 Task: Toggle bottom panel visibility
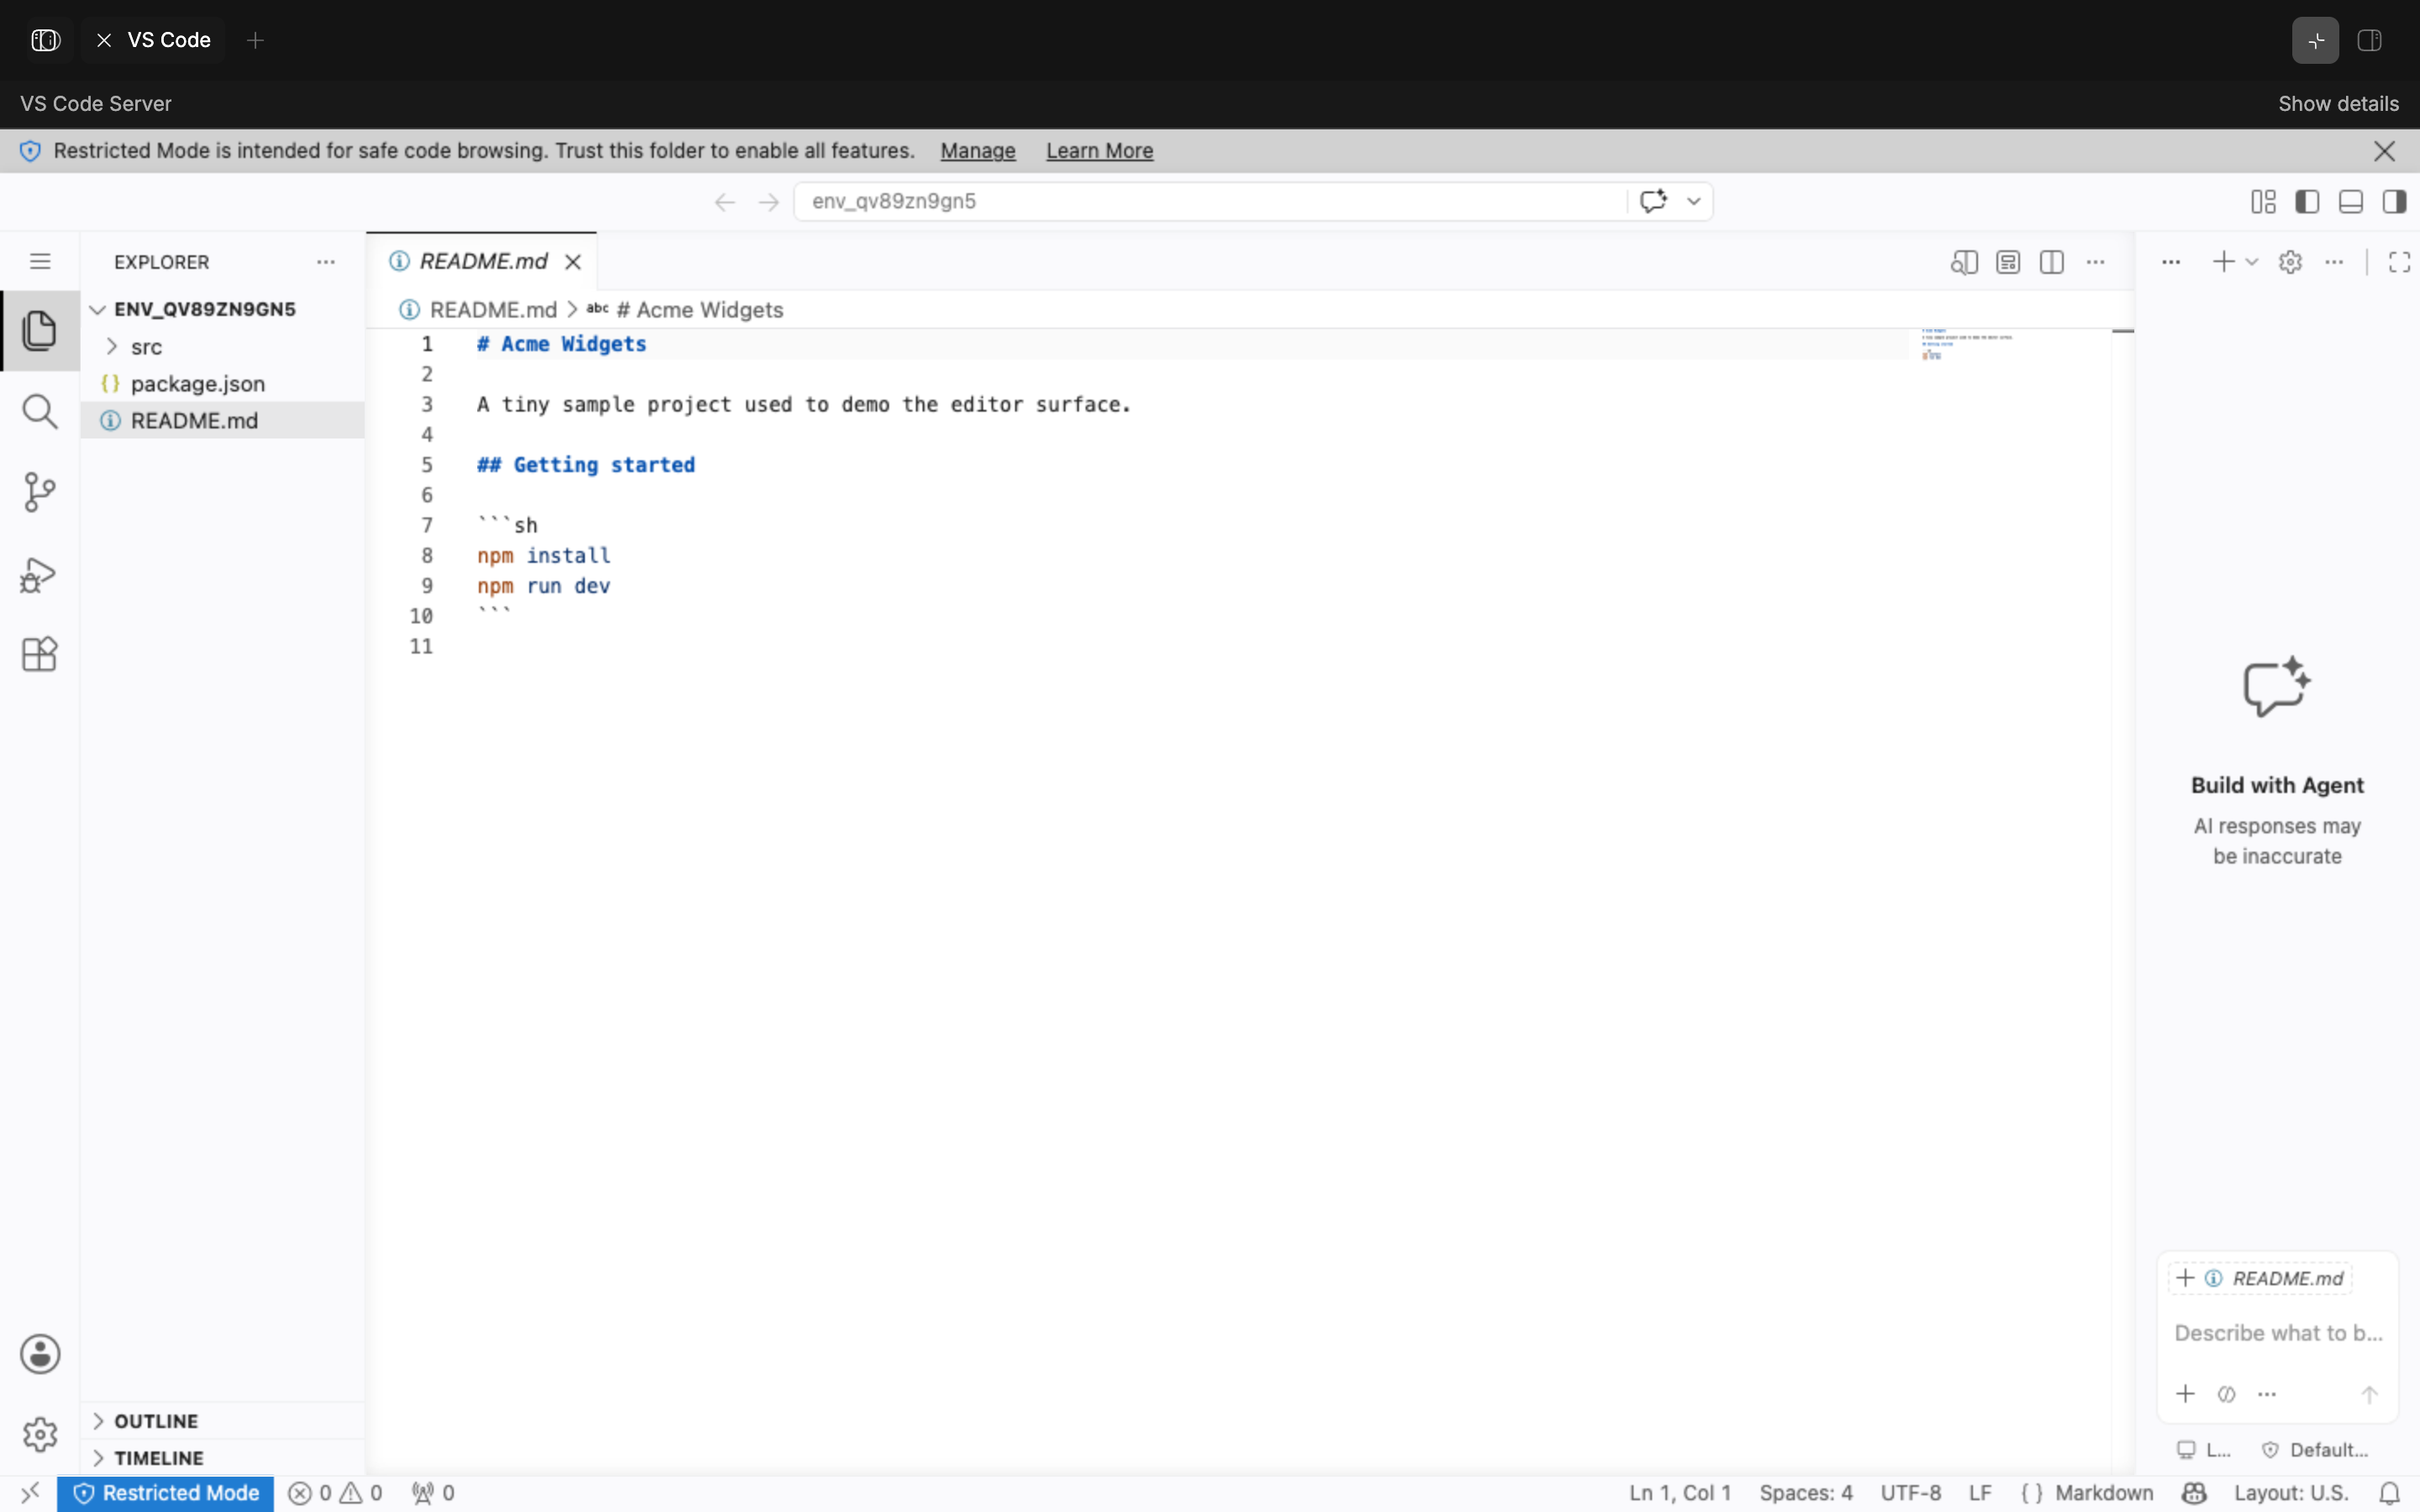2351,202
